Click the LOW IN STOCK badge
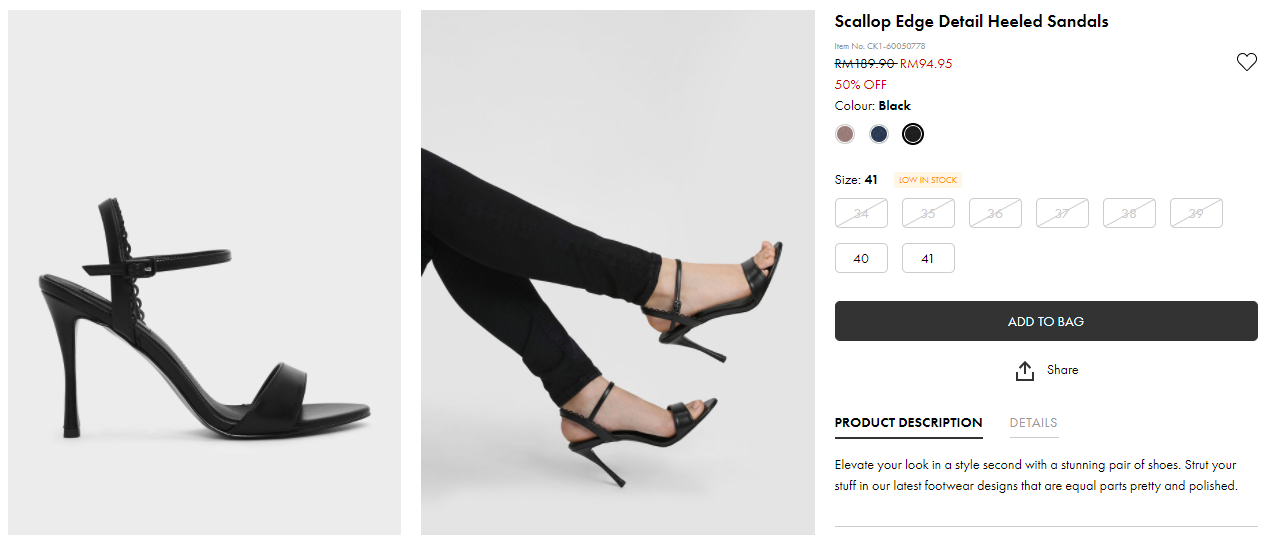 click(x=927, y=181)
